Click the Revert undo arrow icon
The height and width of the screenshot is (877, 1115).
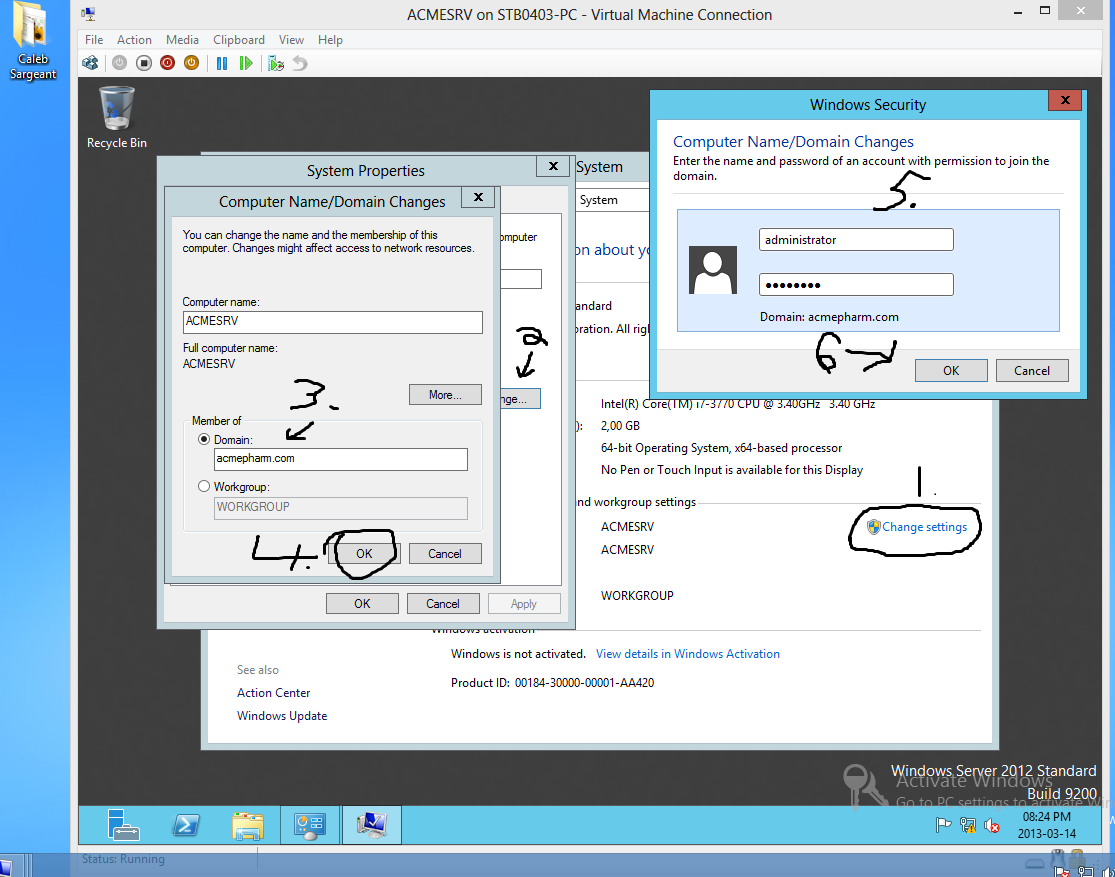300,63
